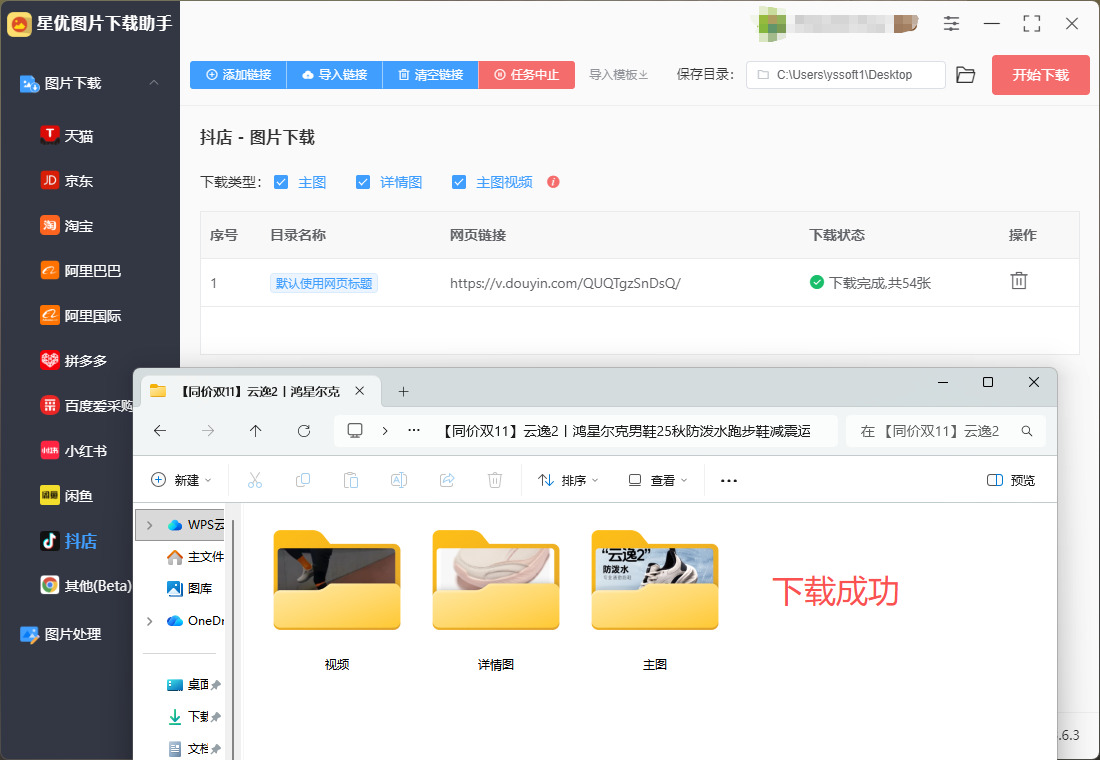Viewport: 1100px width, 760px height.
Task: Open the 天猫 download section
Action: click(67, 135)
